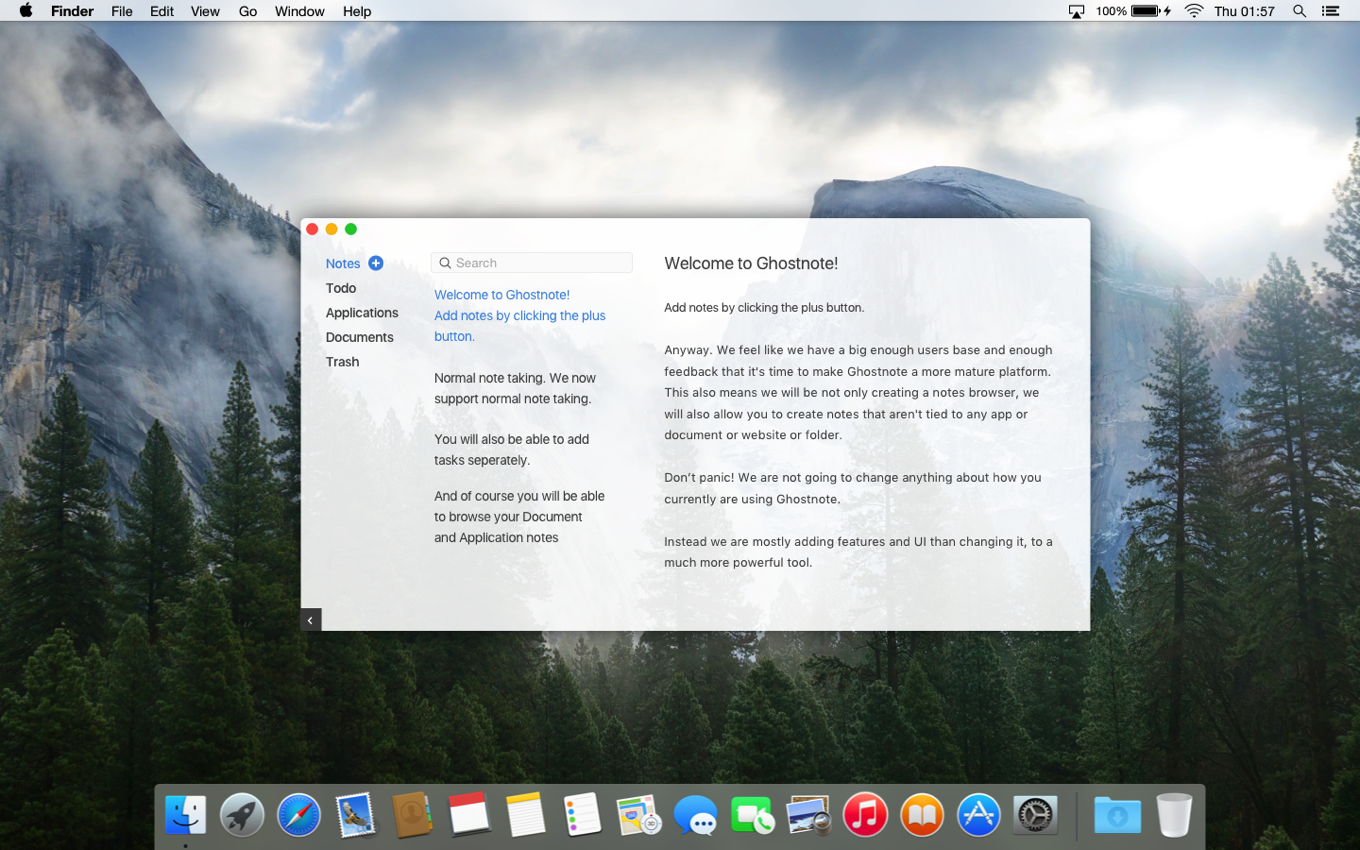Open the Wi-Fi status menu

[1193, 11]
